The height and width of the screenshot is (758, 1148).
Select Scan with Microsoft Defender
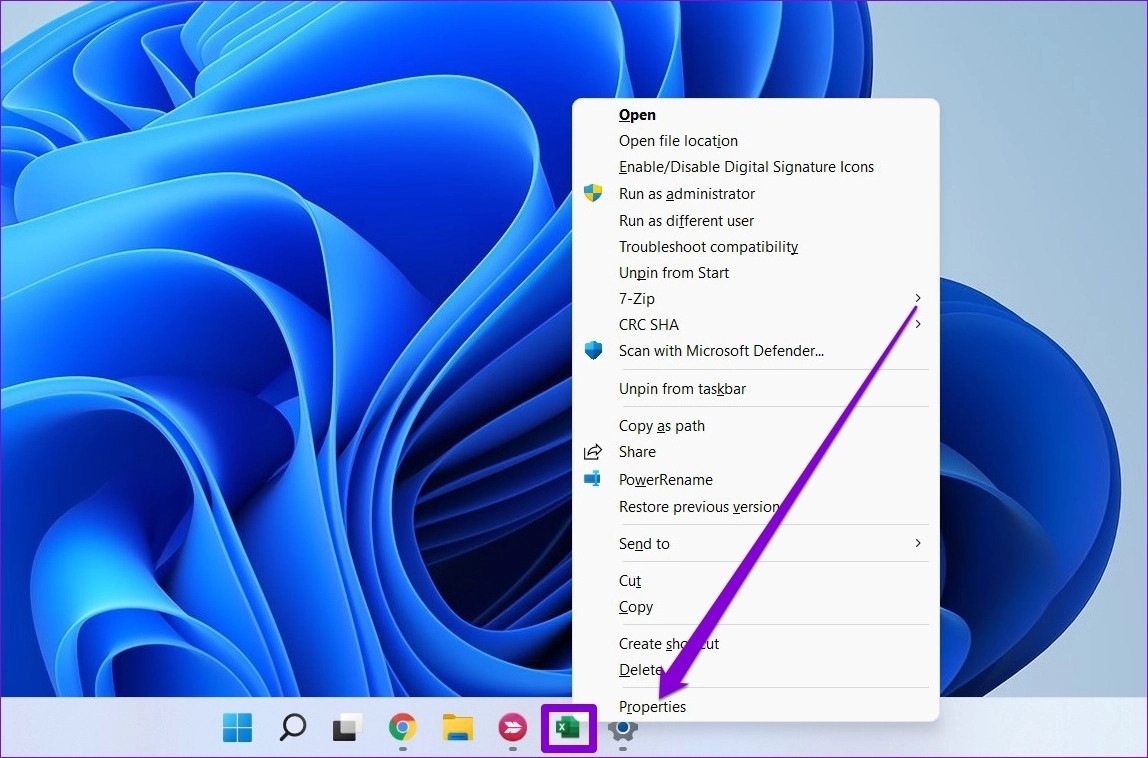pos(721,350)
